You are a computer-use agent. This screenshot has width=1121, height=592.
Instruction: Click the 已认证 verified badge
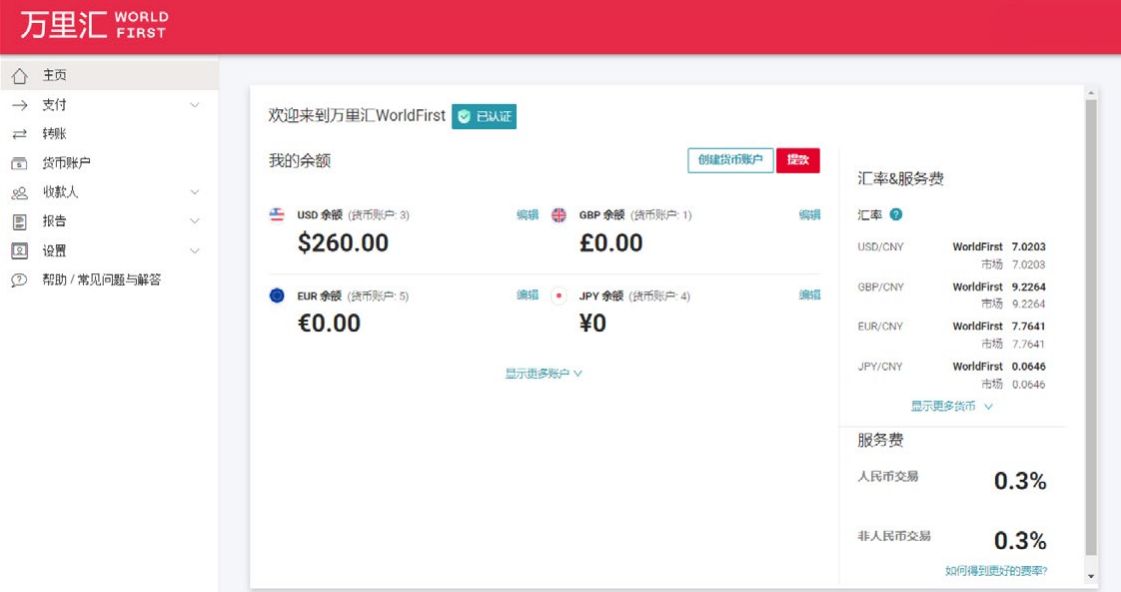coord(484,117)
